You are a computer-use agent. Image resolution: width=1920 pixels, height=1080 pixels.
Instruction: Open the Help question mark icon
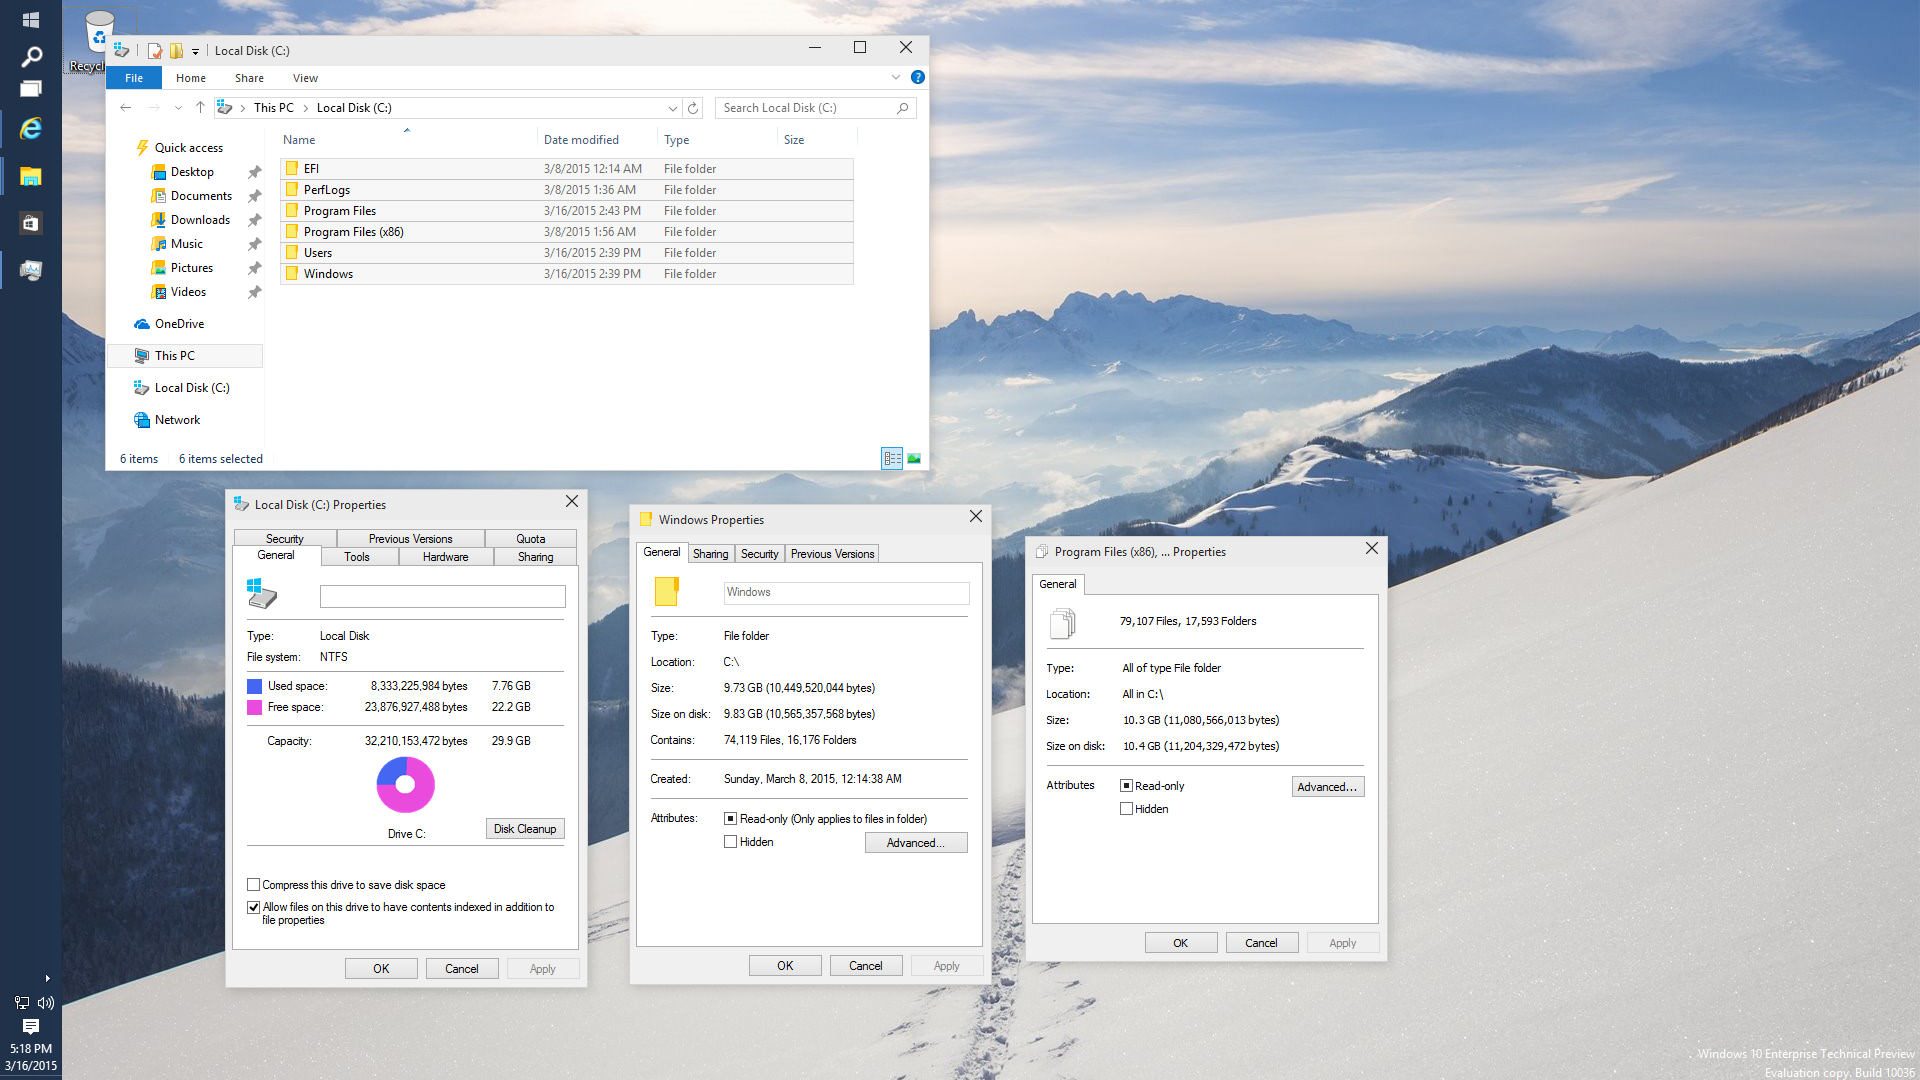pos(917,77)
